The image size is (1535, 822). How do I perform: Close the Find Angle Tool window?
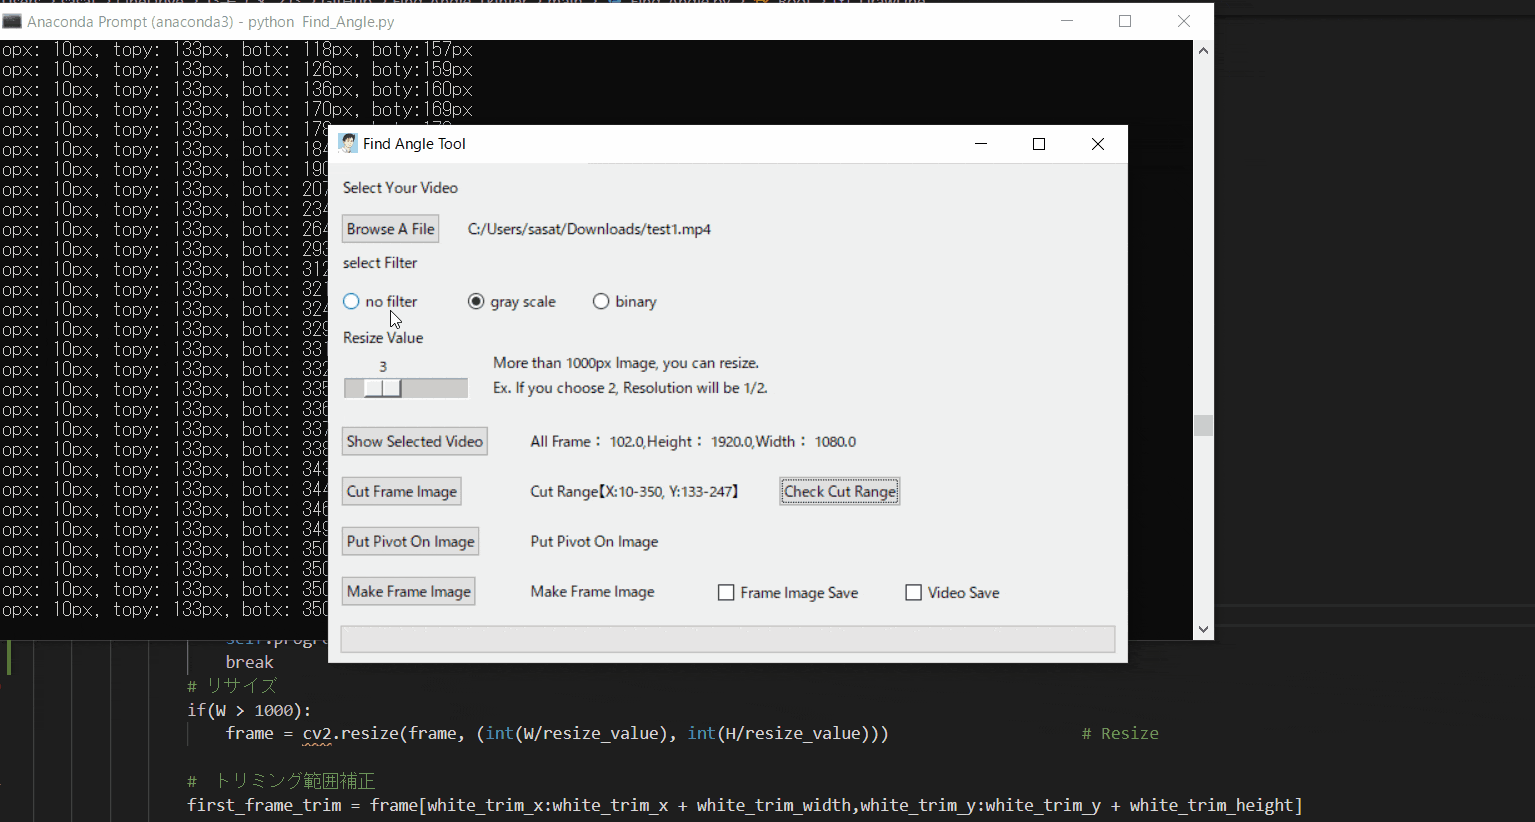click(x=1098, y=144)
